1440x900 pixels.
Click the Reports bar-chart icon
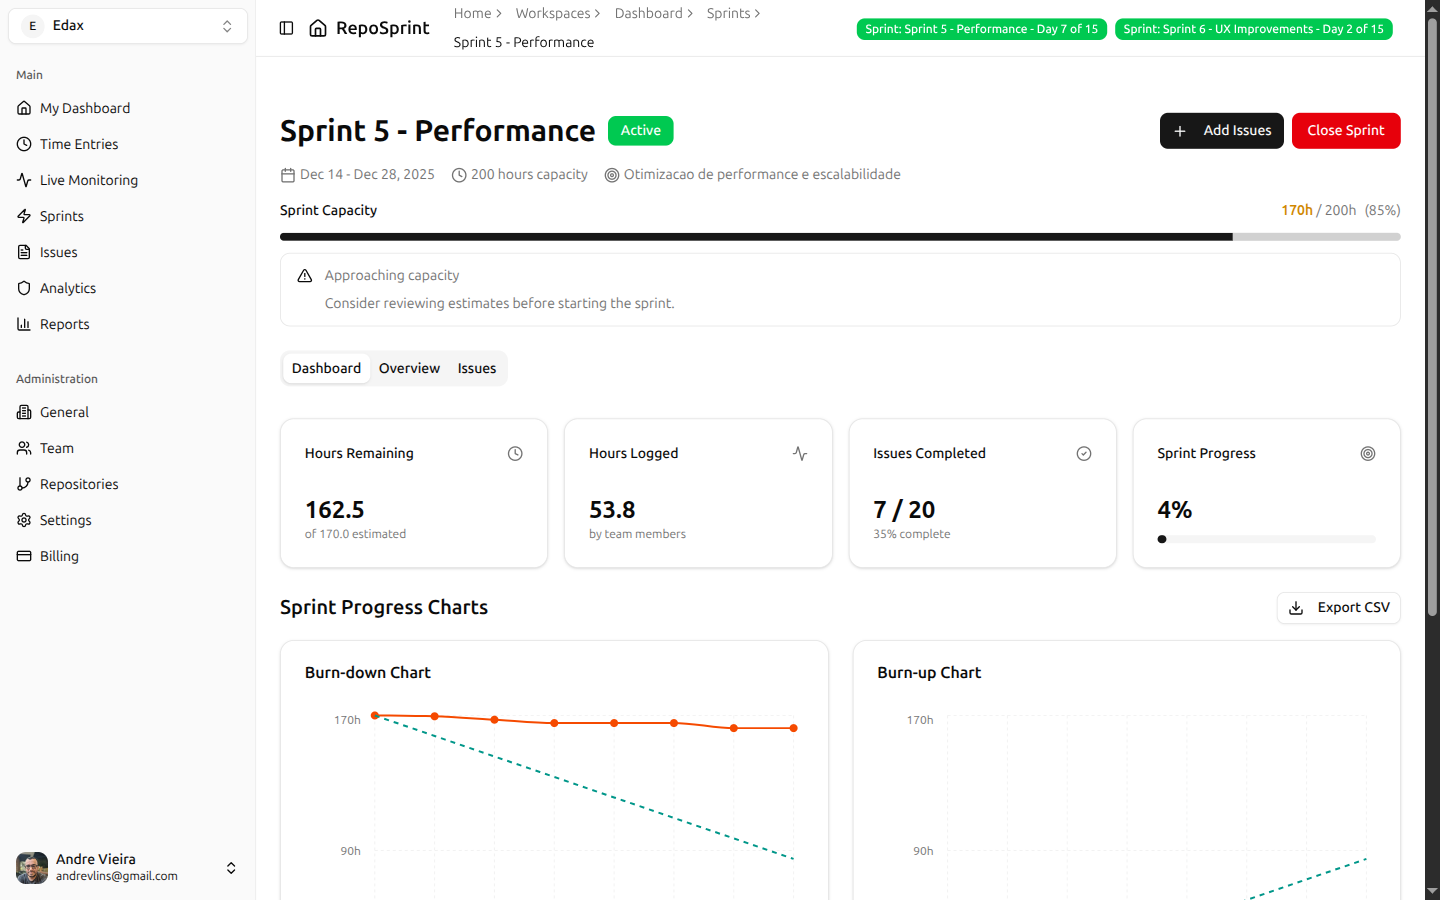click(x=24, y=323)
